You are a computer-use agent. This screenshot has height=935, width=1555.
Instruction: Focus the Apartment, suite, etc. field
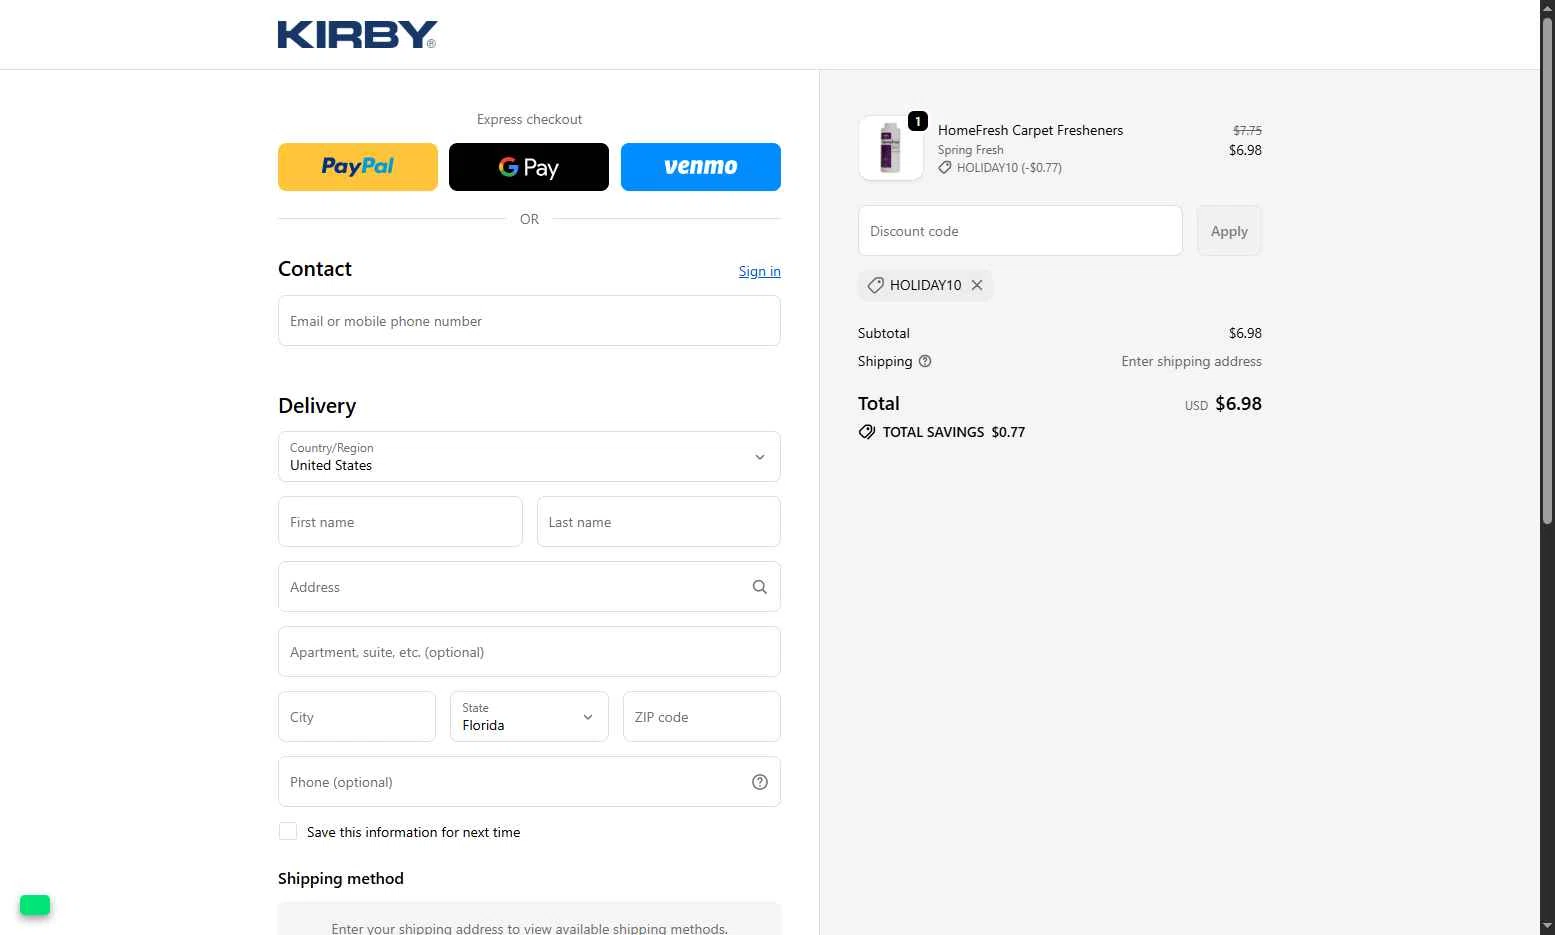(x=529, y=652)
